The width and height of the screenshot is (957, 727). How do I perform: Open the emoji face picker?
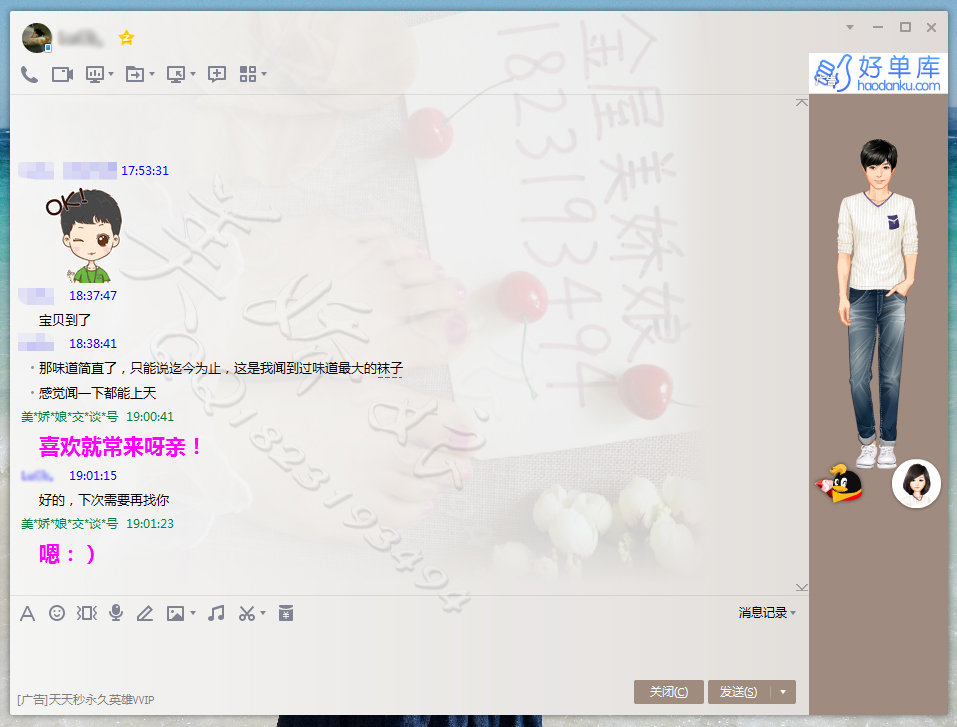pyautogui.click(x=57, y=613)
